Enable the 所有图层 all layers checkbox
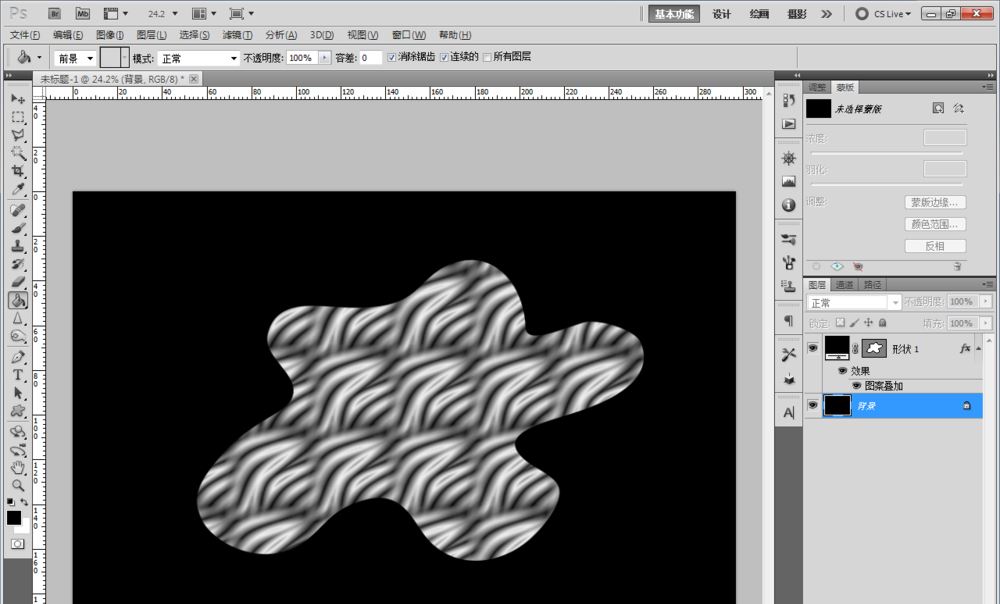 487,57
